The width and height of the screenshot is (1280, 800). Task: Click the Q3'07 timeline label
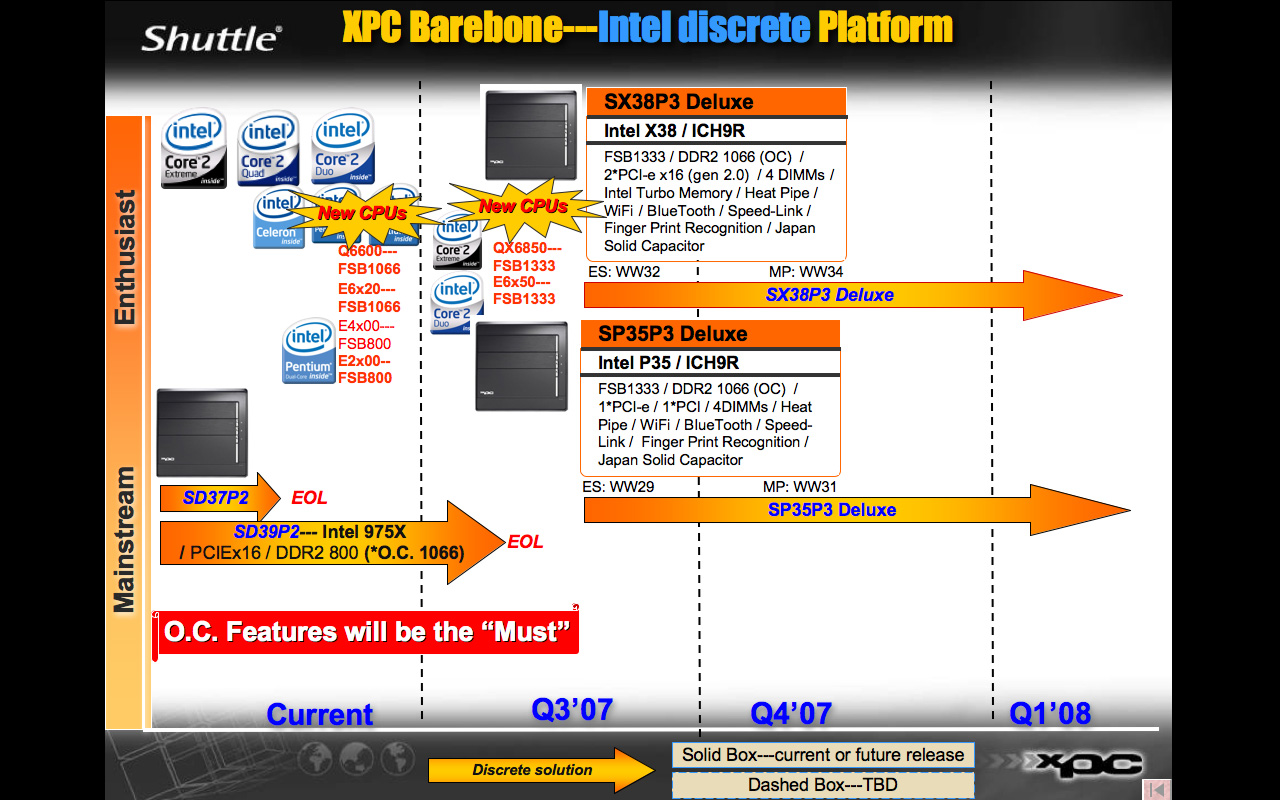[x=571, y=710]
